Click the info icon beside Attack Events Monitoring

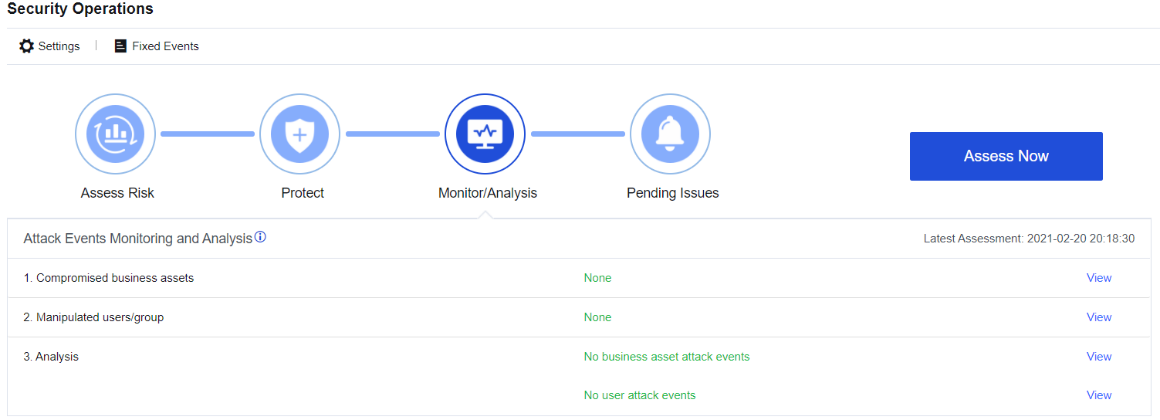pos(260,238)
